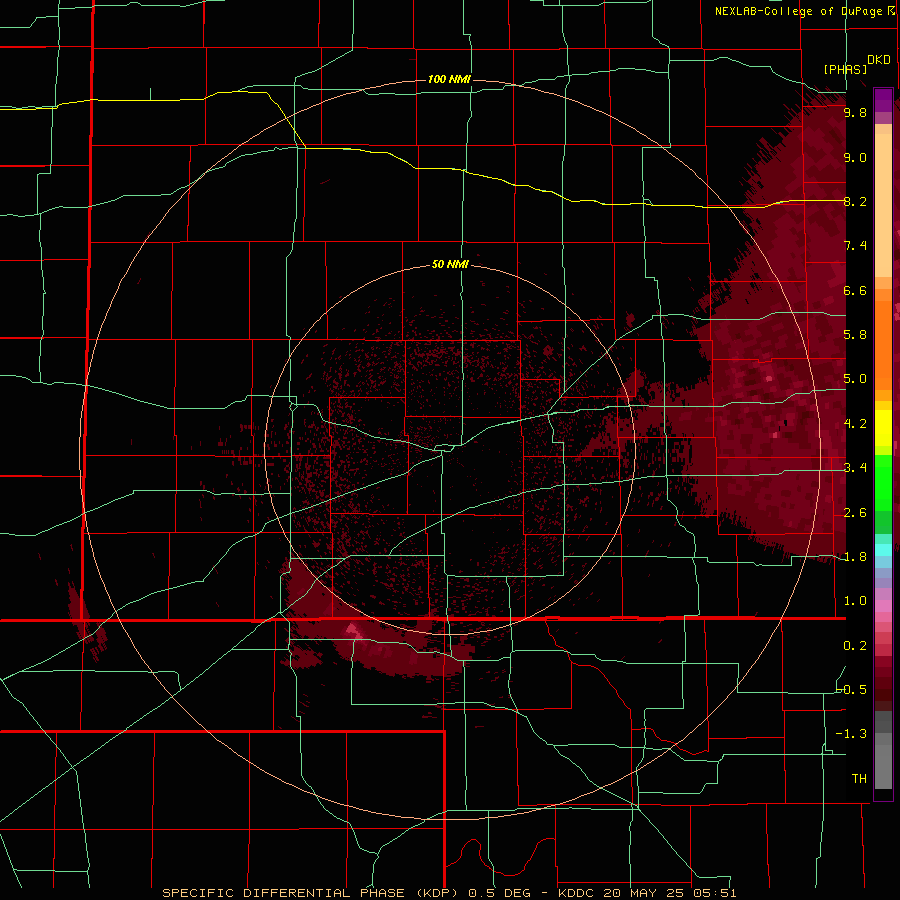Click the 50 NMI range ring label
Screen dimensions: 900x900
pos(450,265)
